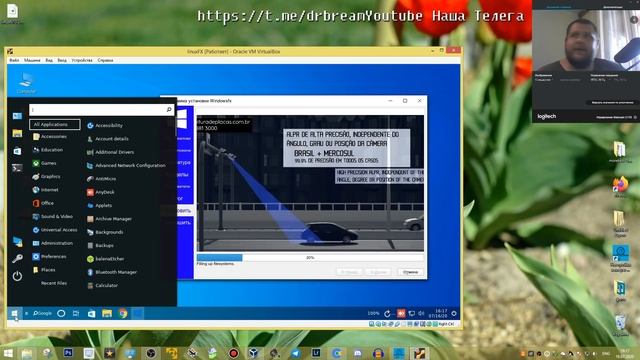Select the Universal Access category
The height and width of the screenshot is (360, 640).
55,230
